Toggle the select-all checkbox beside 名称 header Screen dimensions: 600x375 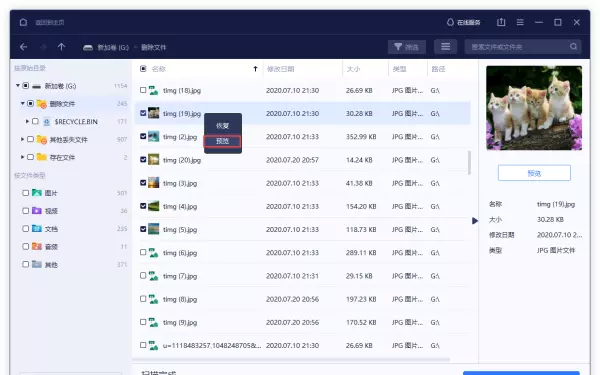(143, 68)
